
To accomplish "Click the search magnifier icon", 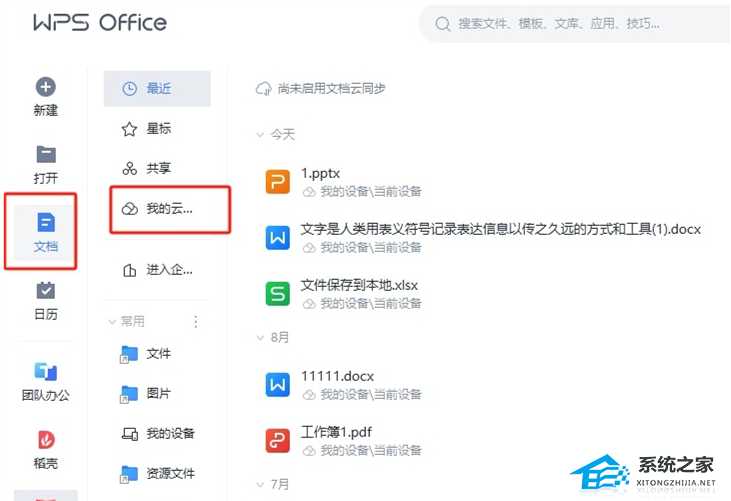I will (442, 24).
